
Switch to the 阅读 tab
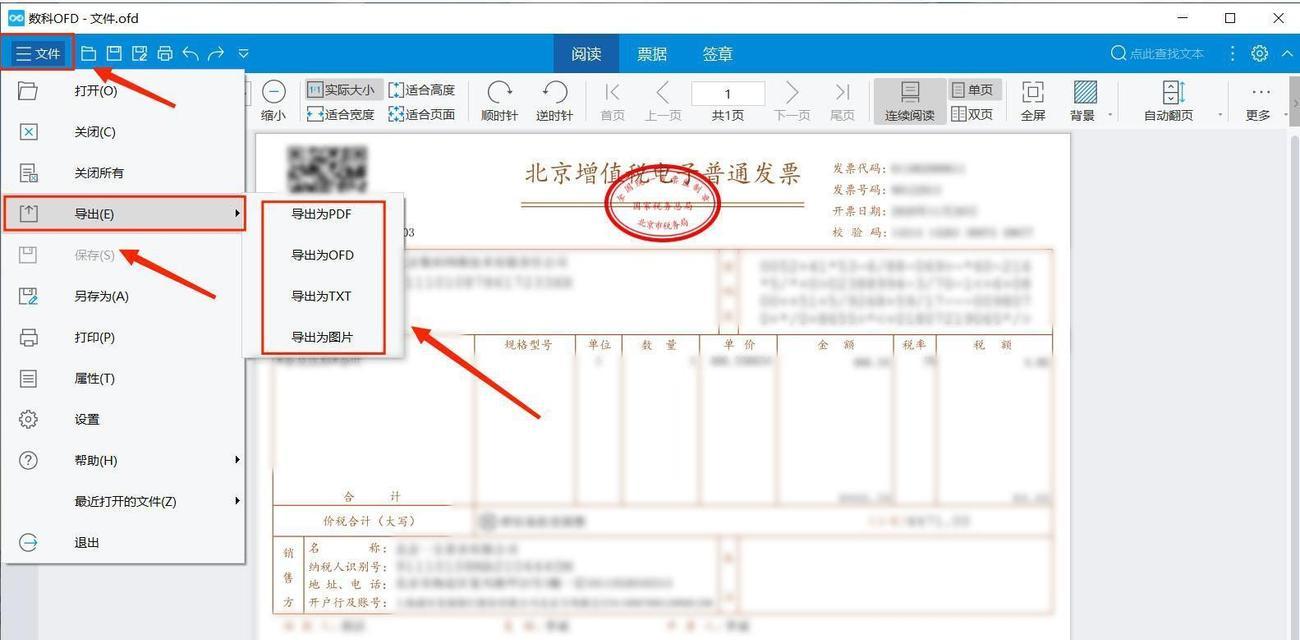pos(586,53)
